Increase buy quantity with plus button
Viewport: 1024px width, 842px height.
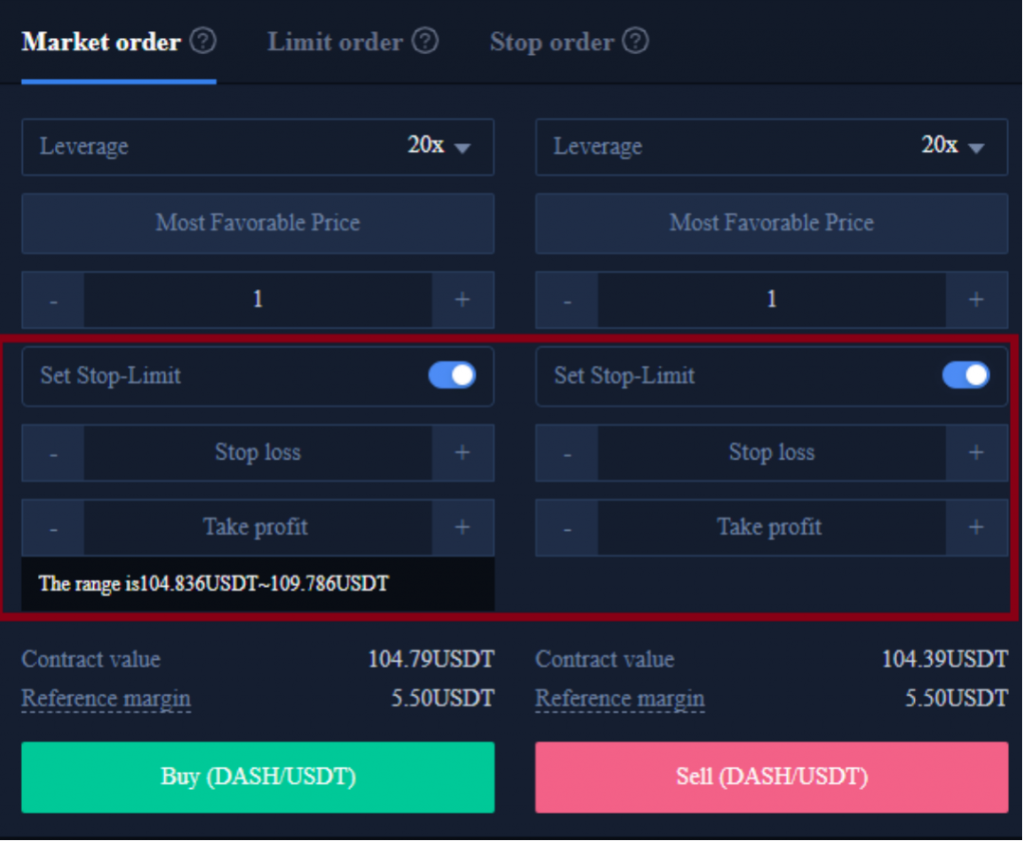click(462, 300)
